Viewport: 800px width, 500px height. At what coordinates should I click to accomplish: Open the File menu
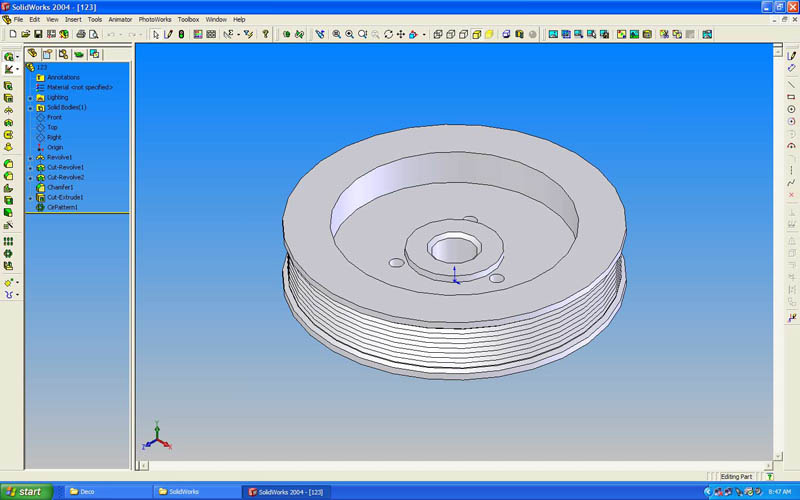[18, 19]
